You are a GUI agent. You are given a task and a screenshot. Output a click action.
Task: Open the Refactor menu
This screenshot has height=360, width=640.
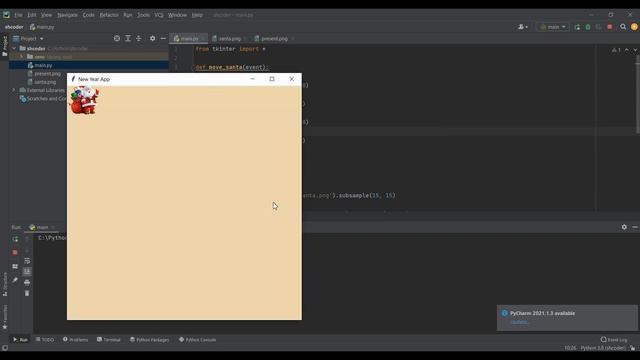click(109, 15)
